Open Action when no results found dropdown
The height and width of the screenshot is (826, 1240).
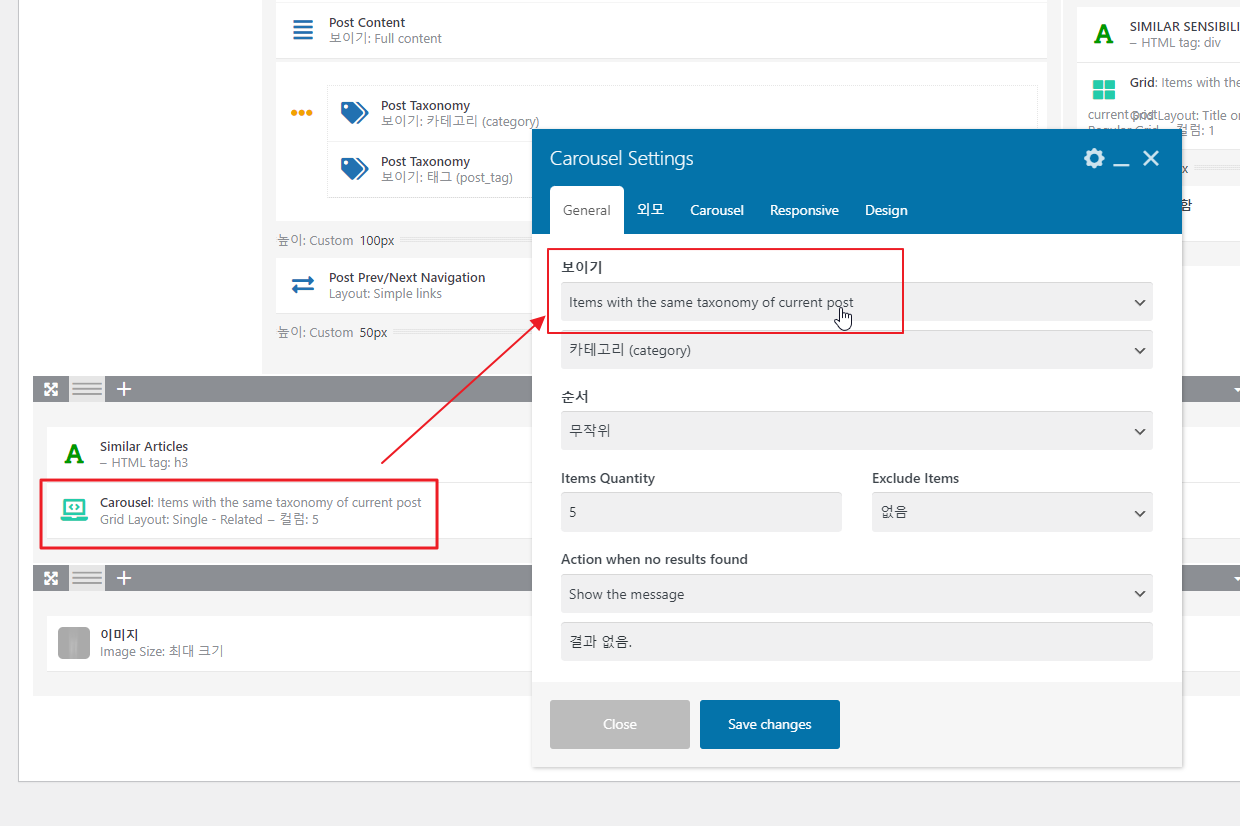click(857, 594)
